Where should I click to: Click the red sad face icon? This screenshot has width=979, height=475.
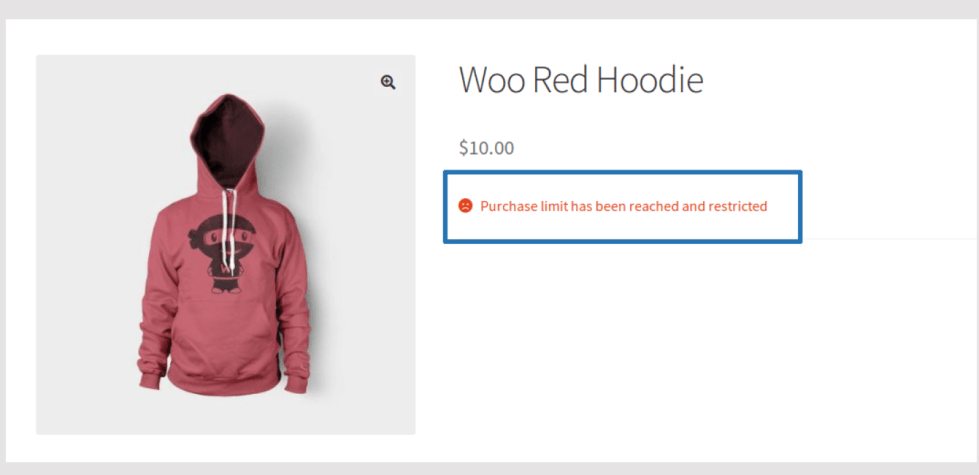465,205
